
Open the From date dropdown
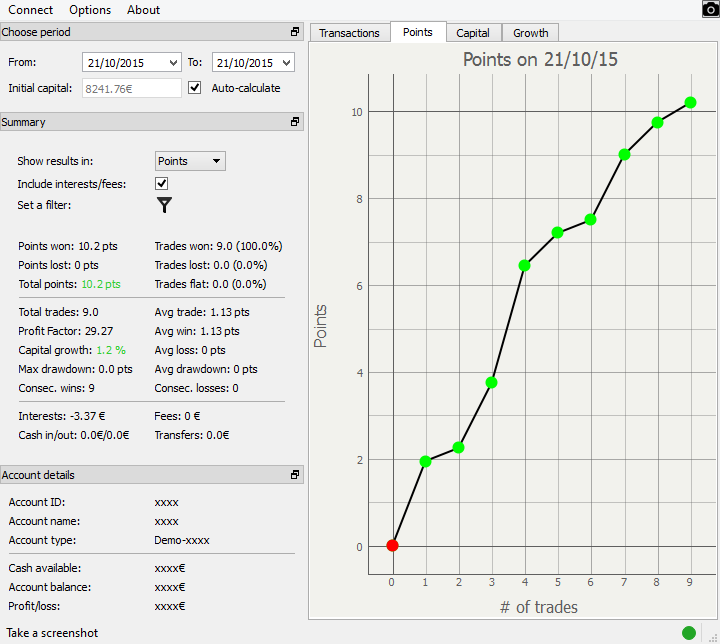[x=173, y=62]
